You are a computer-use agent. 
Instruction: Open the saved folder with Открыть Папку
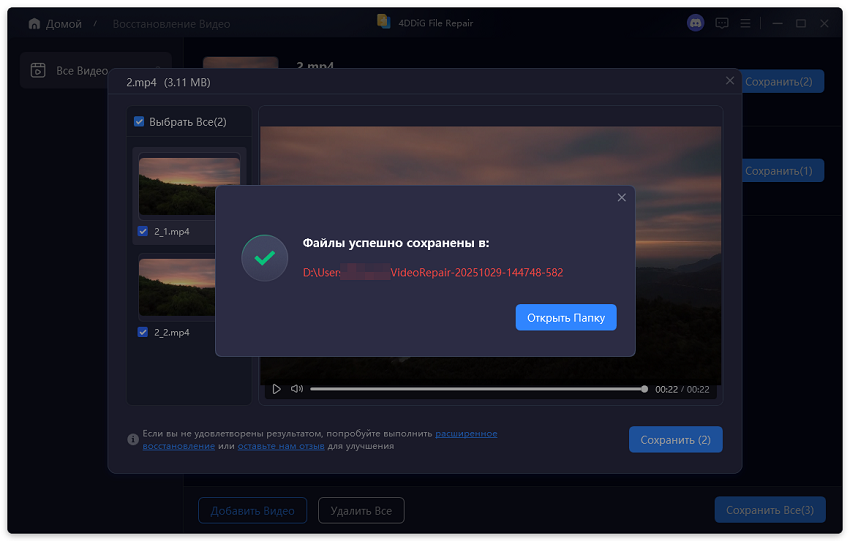pyautogui.click(x=565, y=317)
